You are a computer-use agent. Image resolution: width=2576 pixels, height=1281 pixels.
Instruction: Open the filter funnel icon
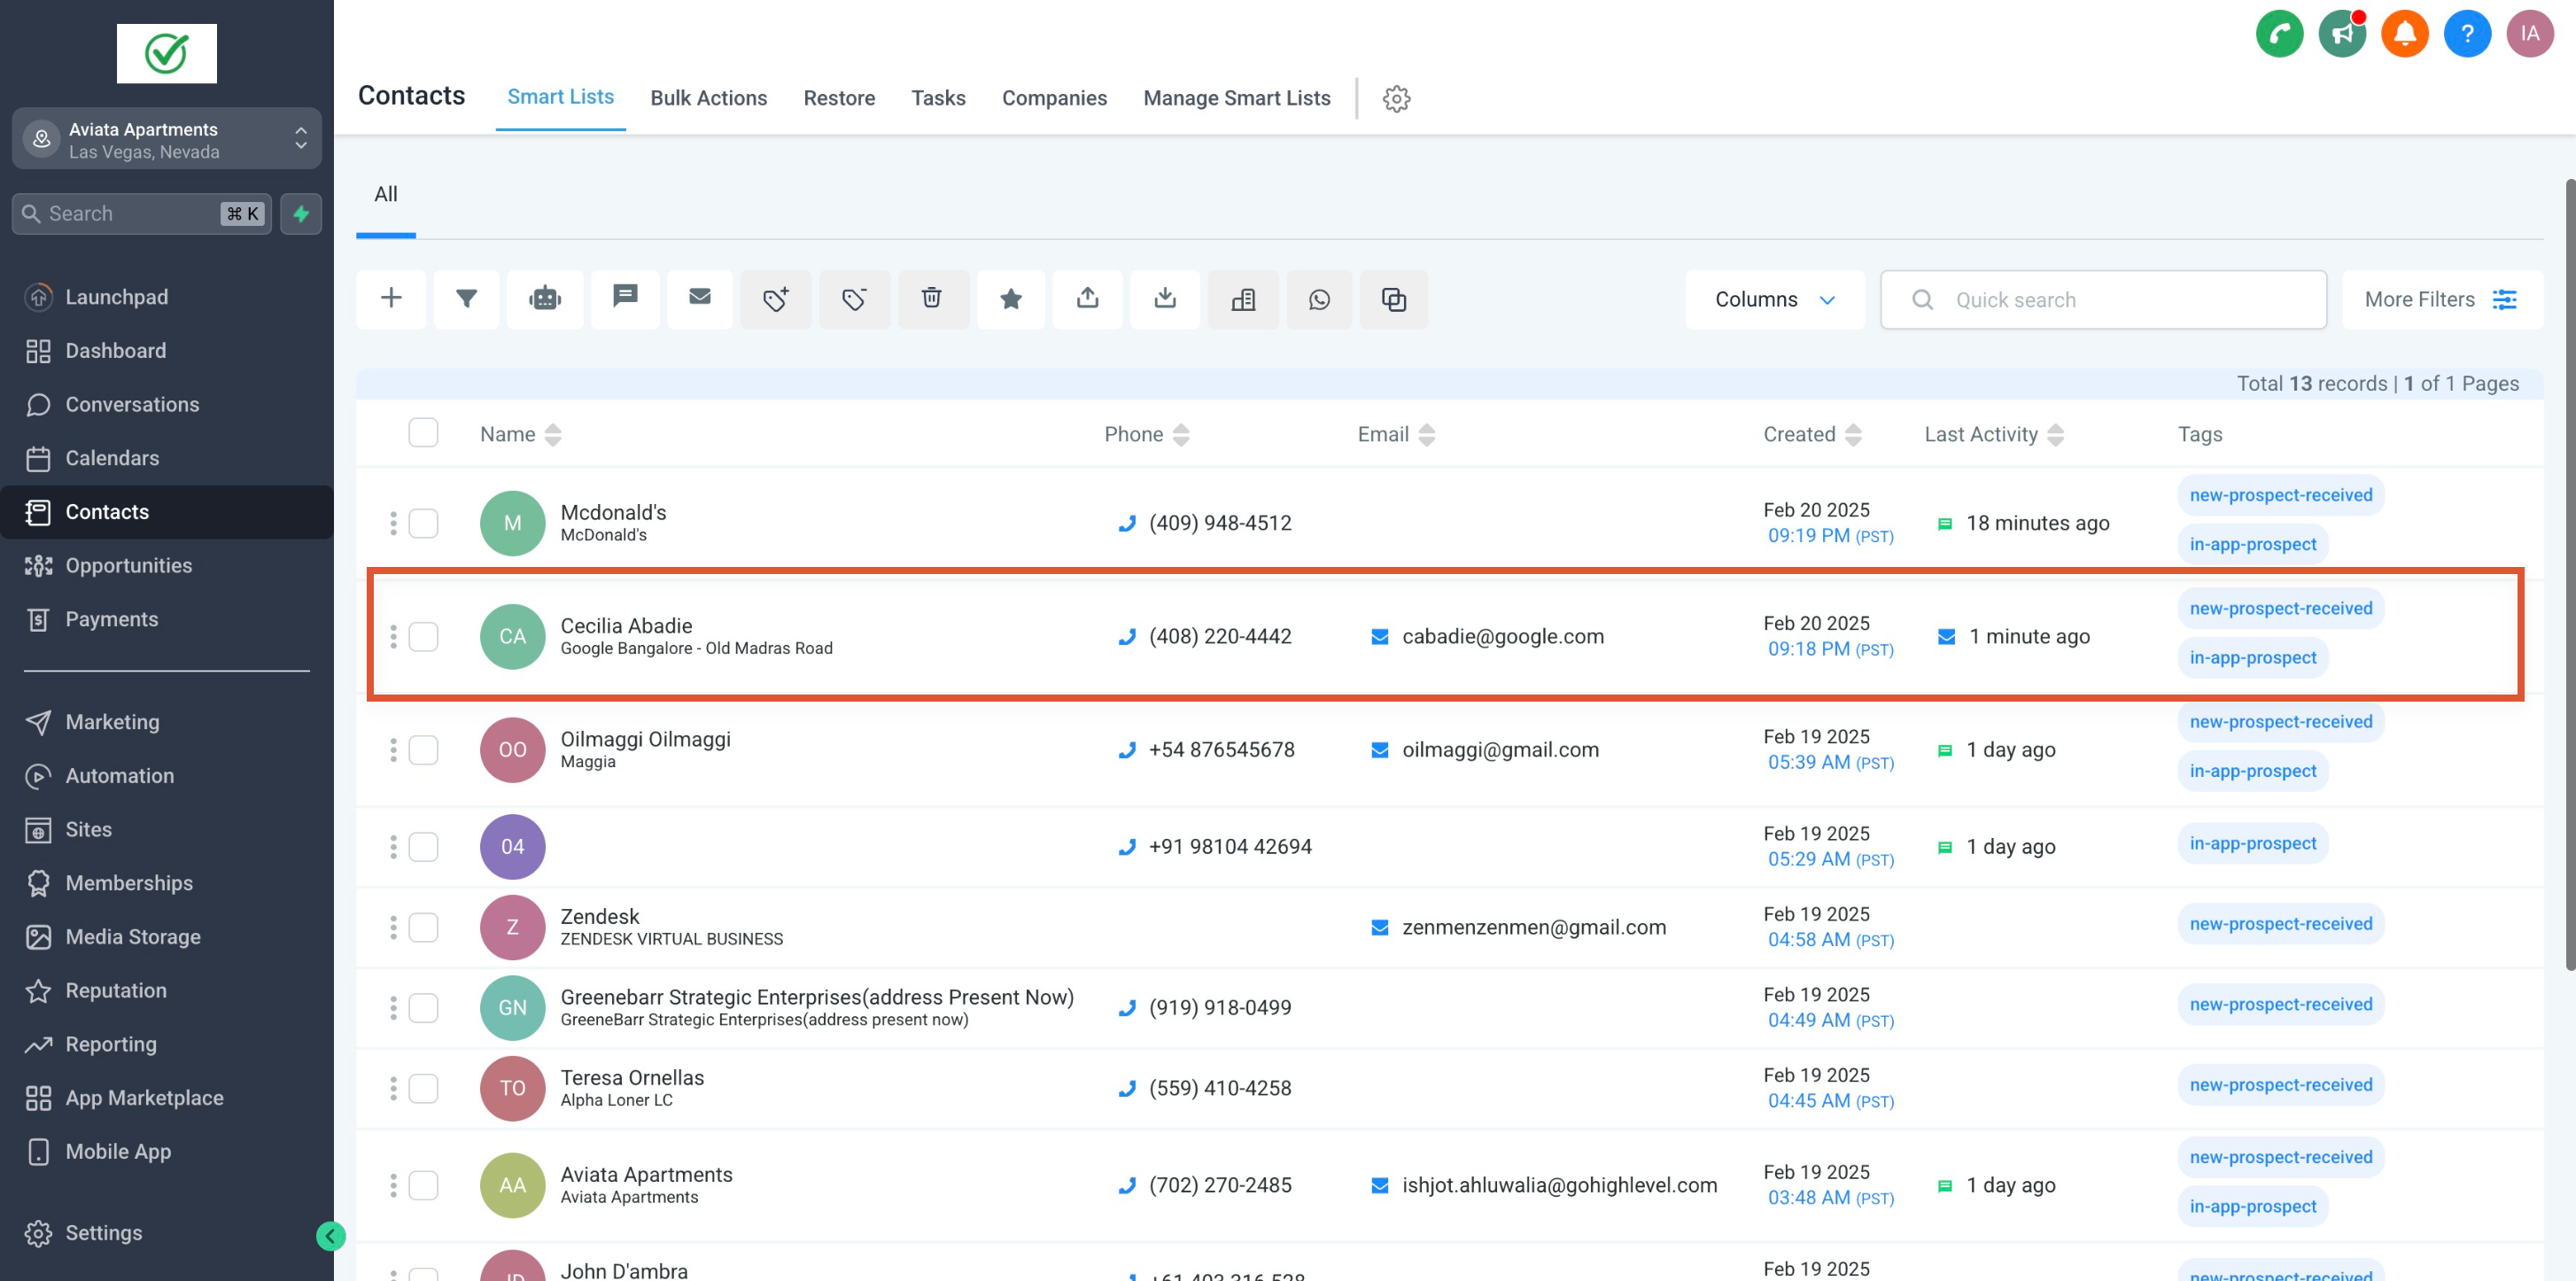point(466,299)
